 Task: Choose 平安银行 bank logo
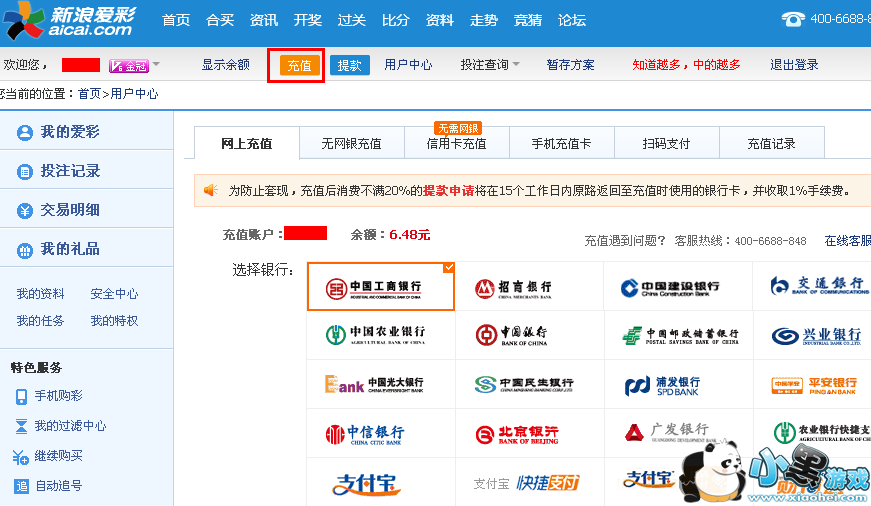(812, 384)
